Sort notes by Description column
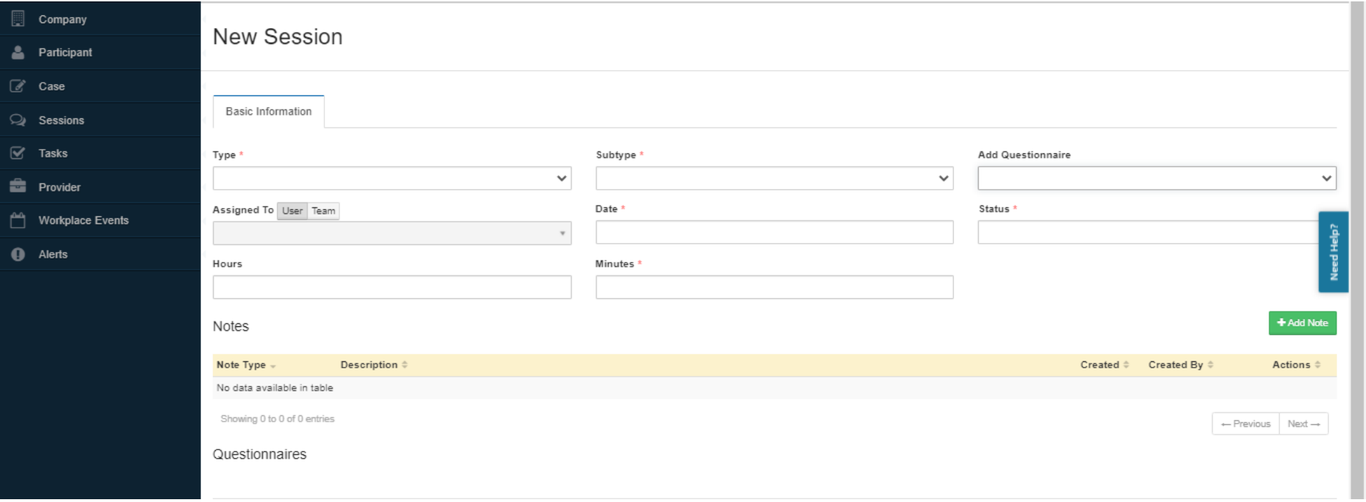Viewport: 1366px width, 502px height. pyautogui.click(x=374, y=365)
